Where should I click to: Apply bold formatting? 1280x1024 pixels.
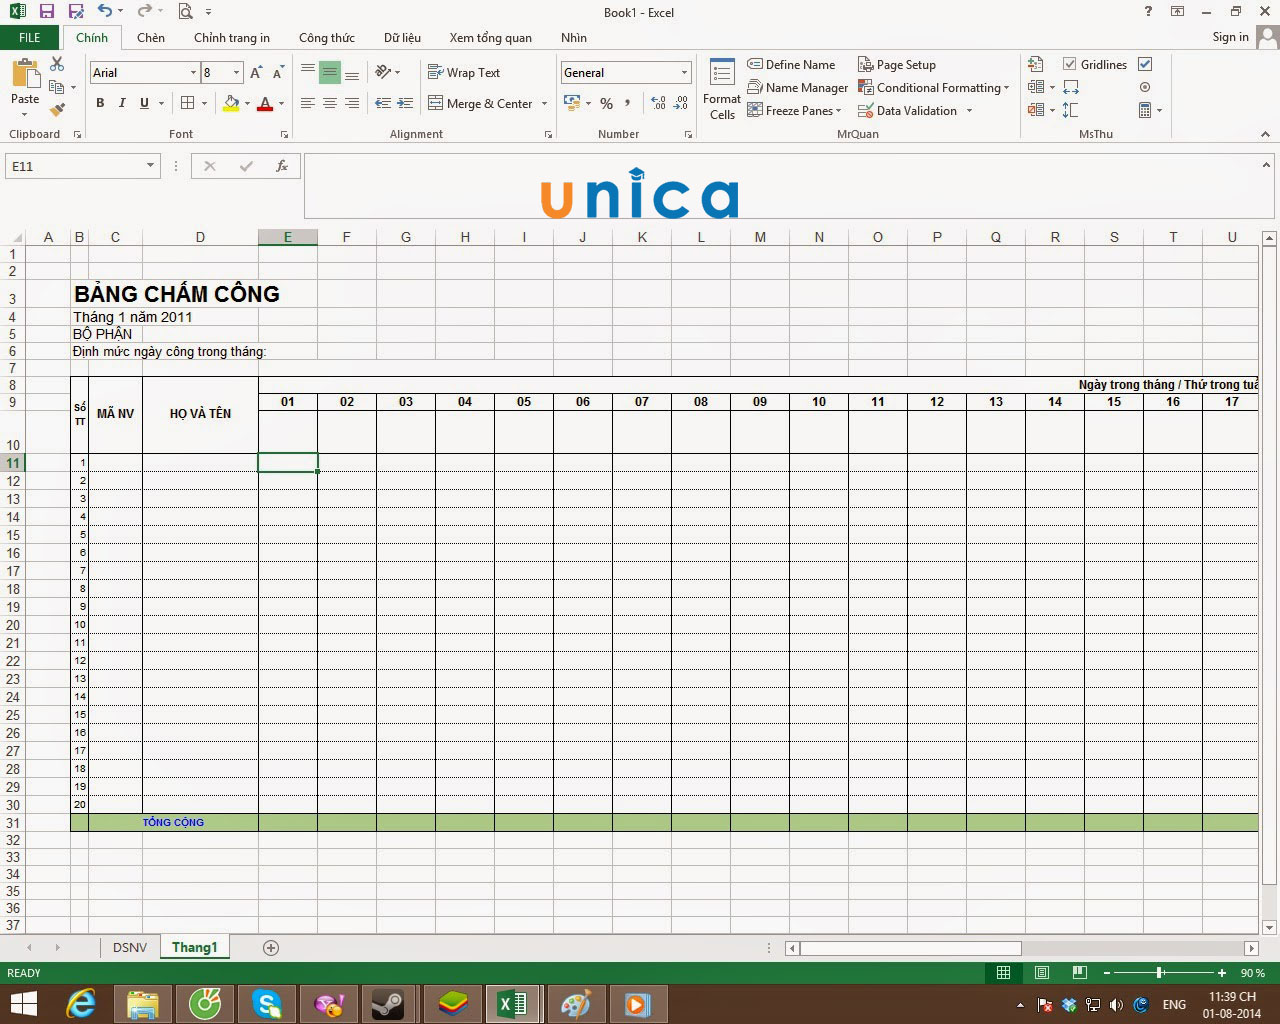pos(99,103)
